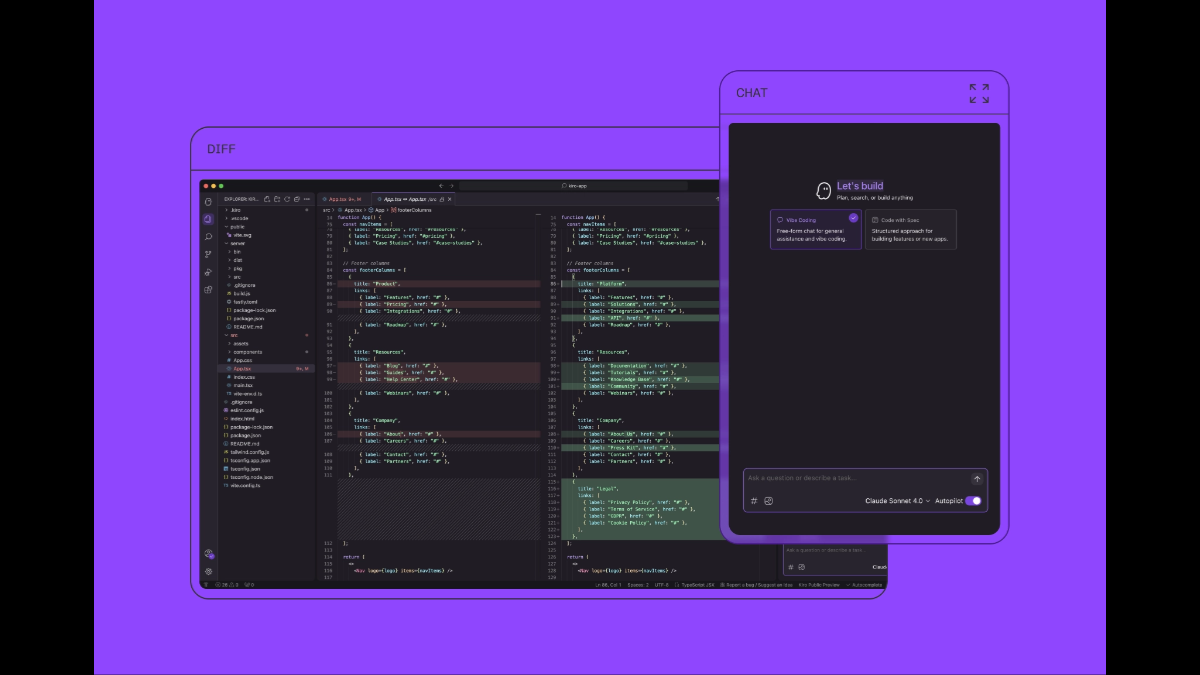Close the App.tsx diff tab

pos(450,199)
